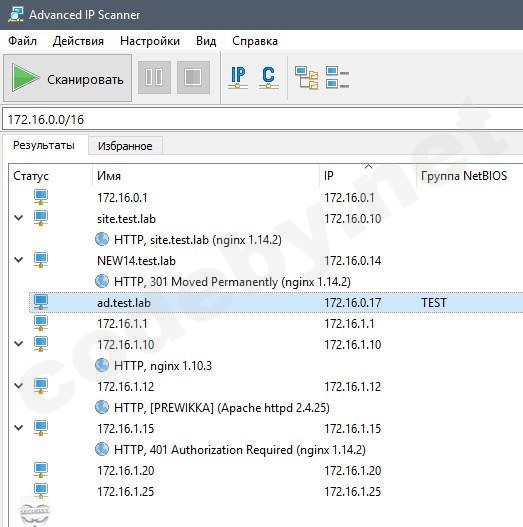
Task: Click the computer icon for NEW14.test.lab
Action: tap(41, 260)
